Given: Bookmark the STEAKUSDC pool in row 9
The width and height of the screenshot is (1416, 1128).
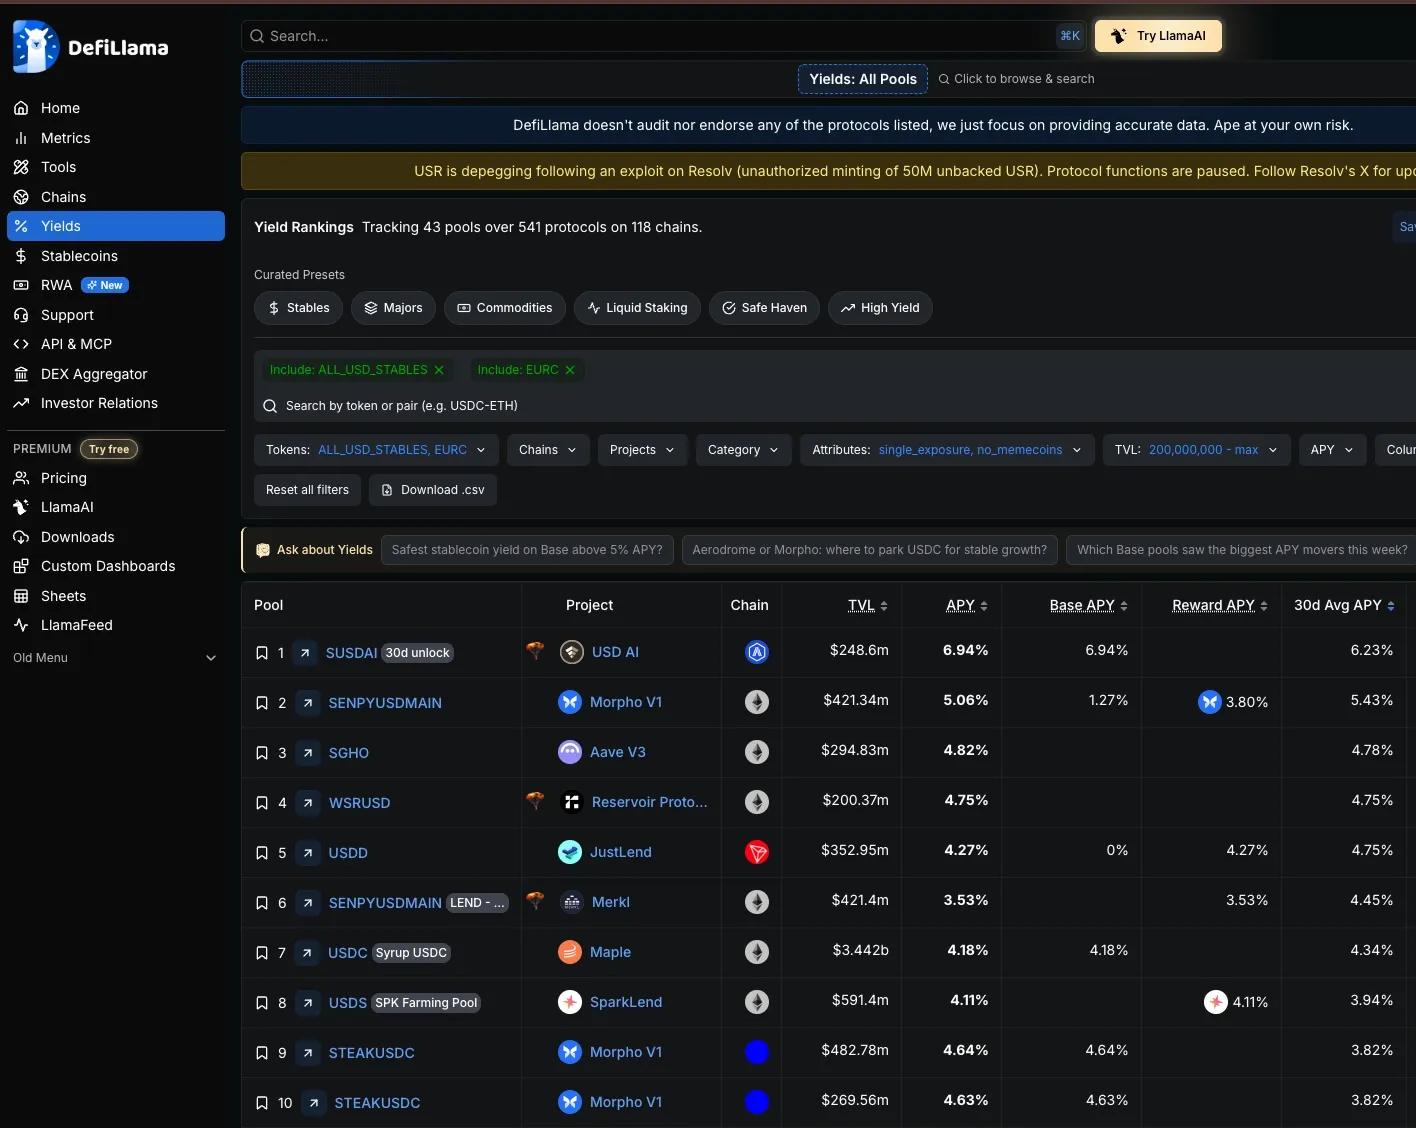Looking at the screenshot, I should 262,1053.
